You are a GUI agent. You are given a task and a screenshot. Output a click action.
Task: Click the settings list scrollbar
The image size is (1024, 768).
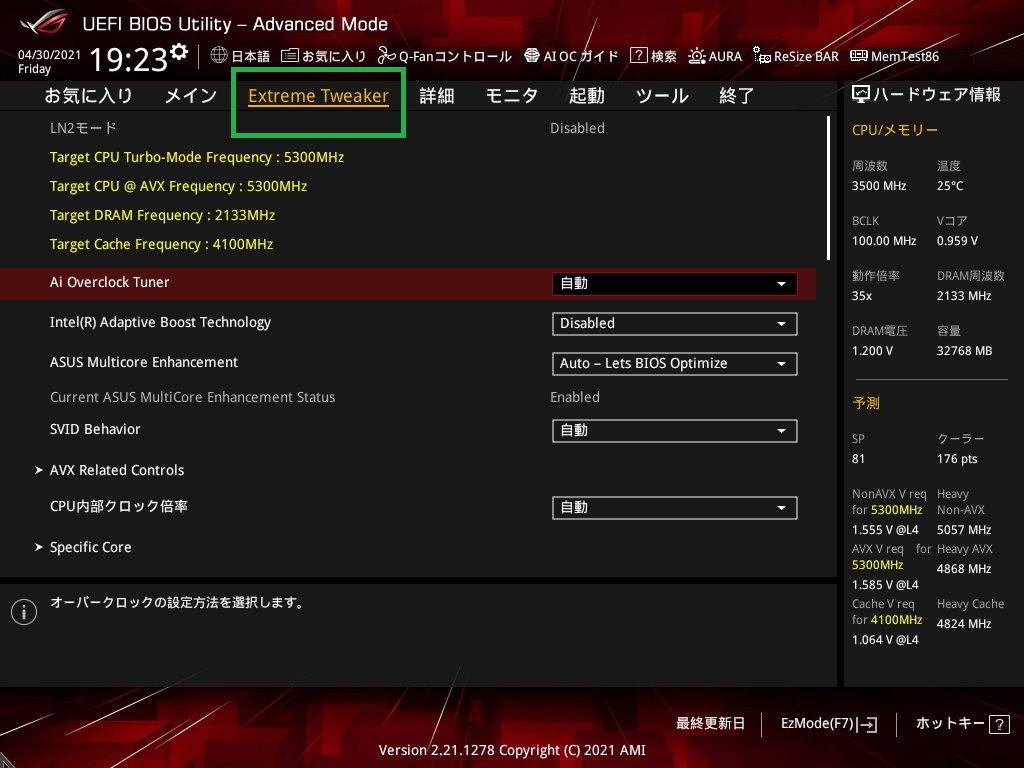828,188
